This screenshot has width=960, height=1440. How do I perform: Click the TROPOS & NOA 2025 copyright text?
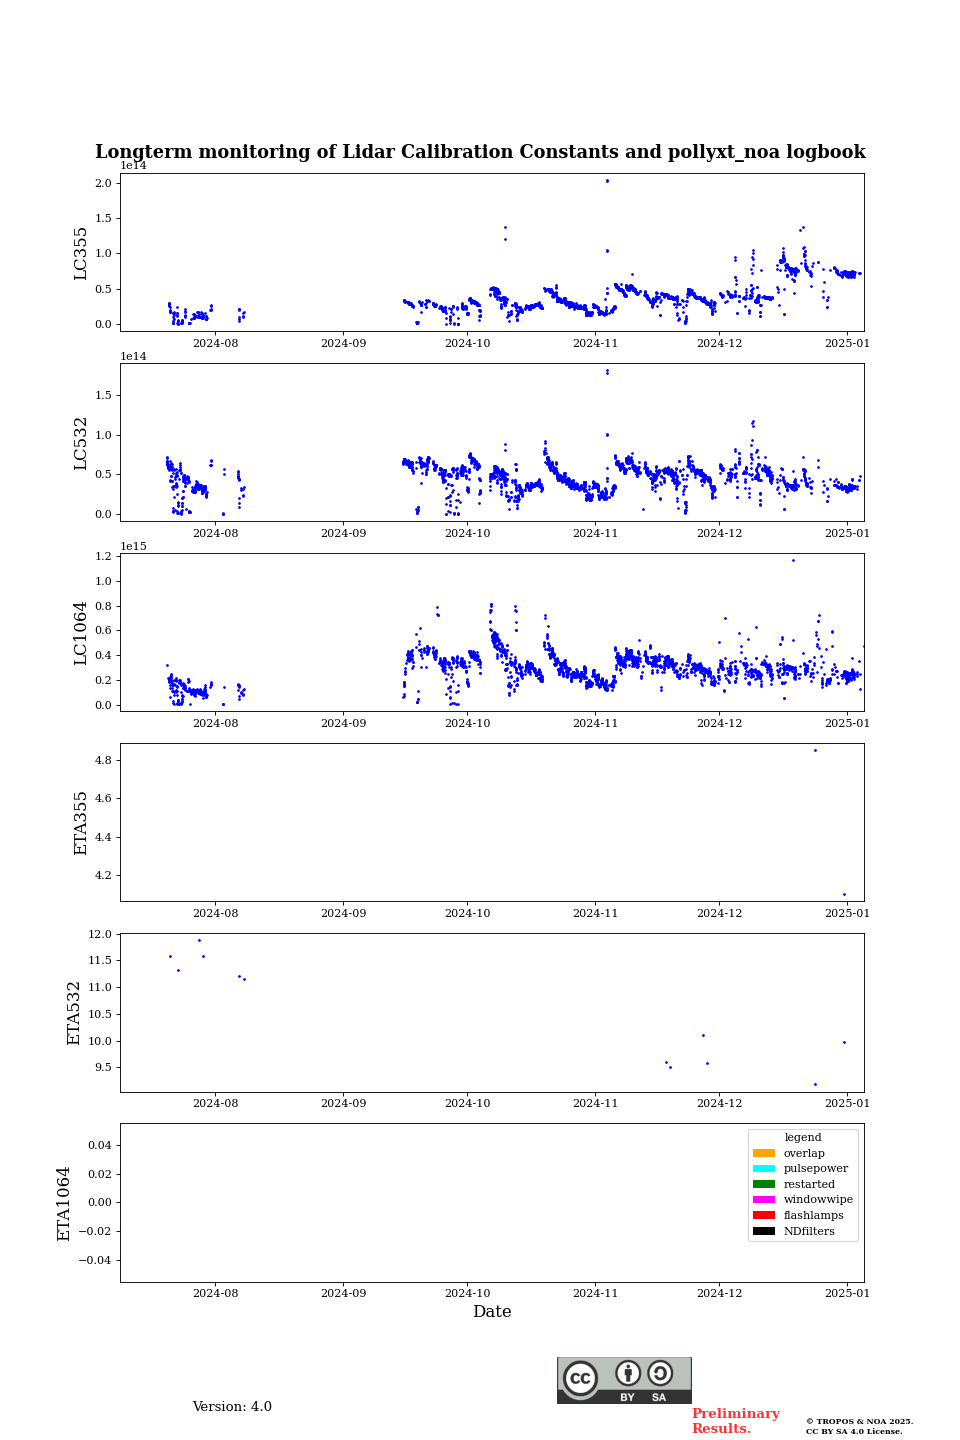(859, 1422)
